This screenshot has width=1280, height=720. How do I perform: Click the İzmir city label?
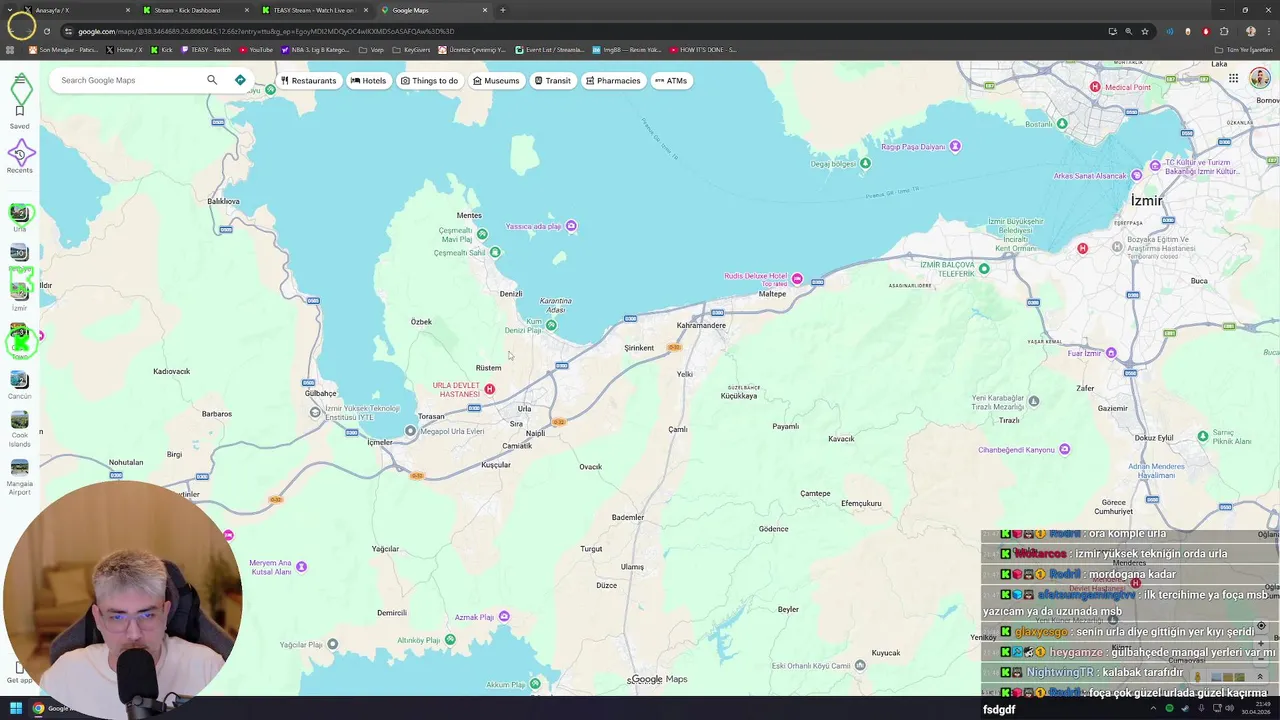(1146, 201)
